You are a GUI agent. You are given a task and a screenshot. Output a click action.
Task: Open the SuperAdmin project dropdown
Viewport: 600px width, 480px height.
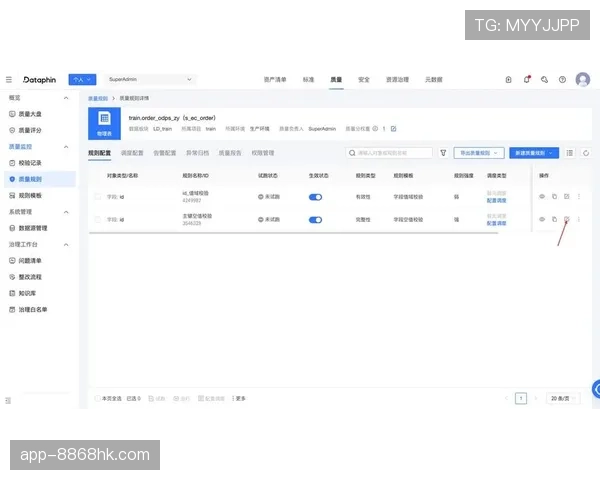click(x=149, y=79)
